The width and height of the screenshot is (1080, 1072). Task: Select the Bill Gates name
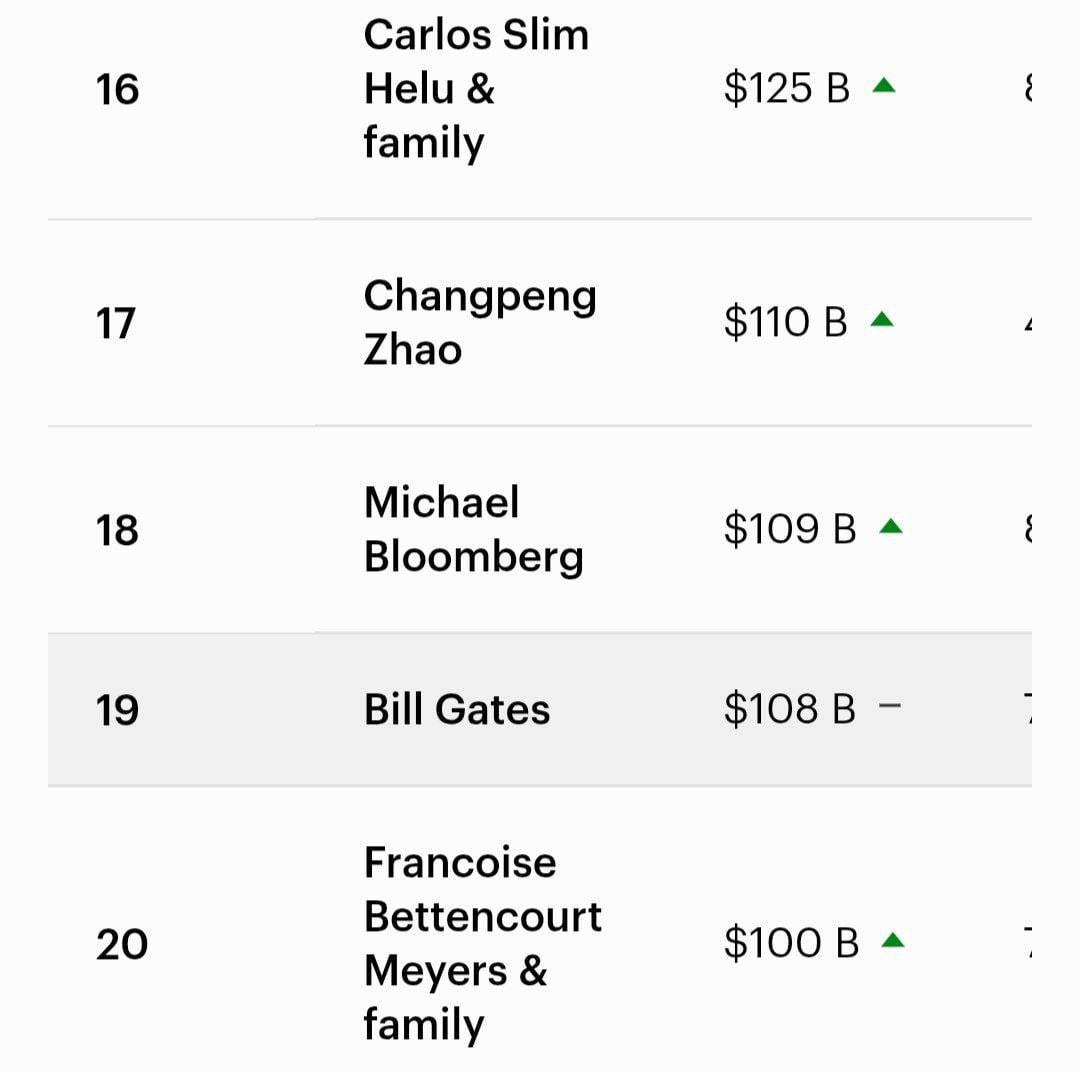point(457,710)
